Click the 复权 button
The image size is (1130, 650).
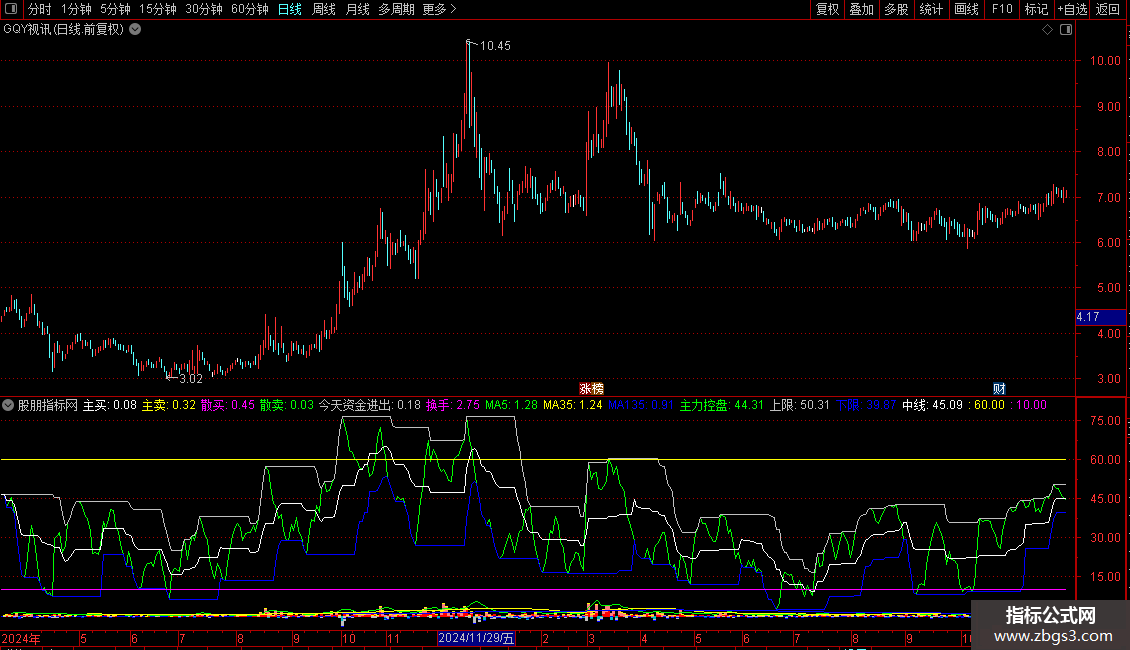coord(827,9)
